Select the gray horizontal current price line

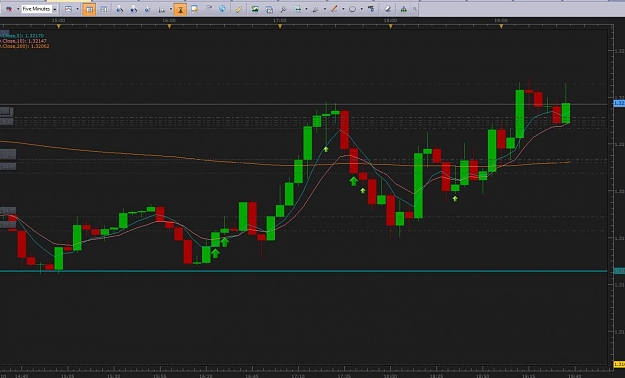(304, 104)
